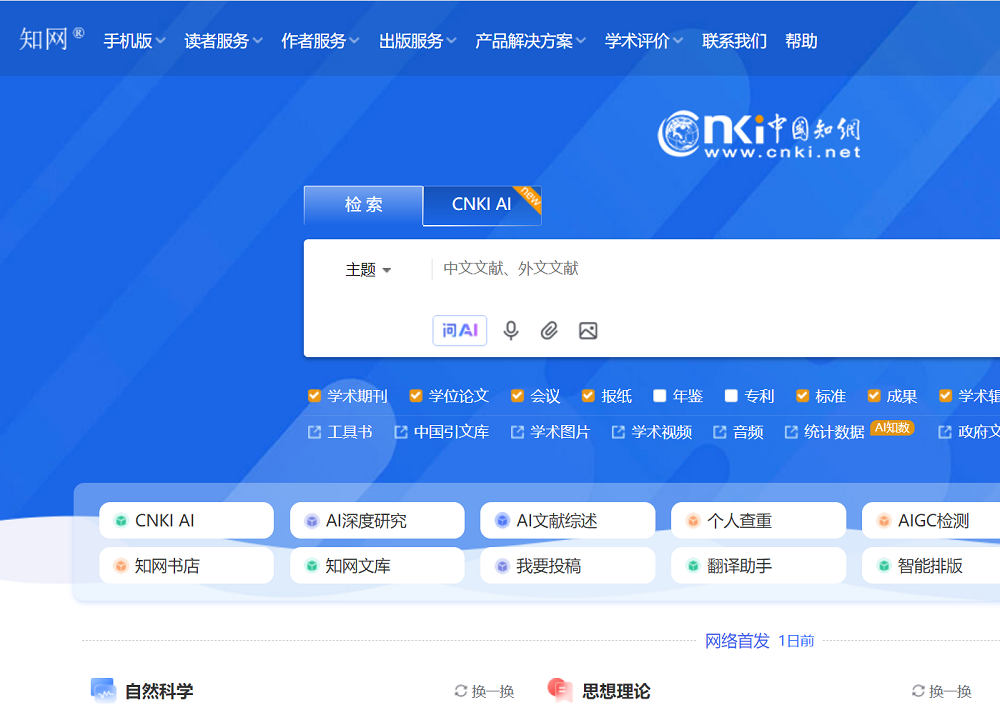This screenshot has width=1000, height=720.
Task: Click the CNKI 中国知网 logo
Action: coord(758,133)
